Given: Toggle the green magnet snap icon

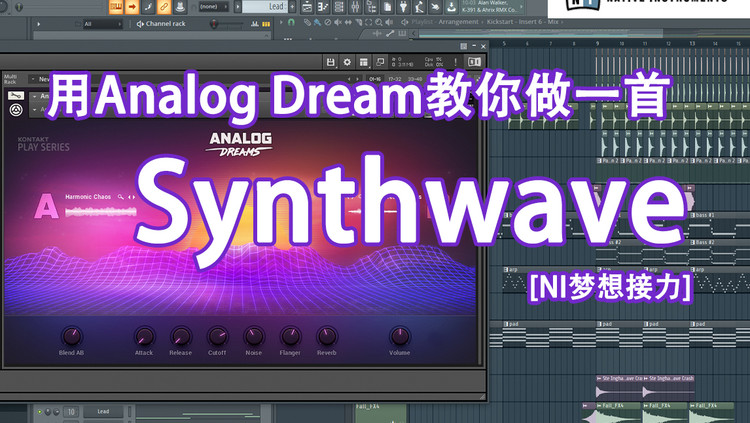Looking at the screenshot, I should point(291,22).
